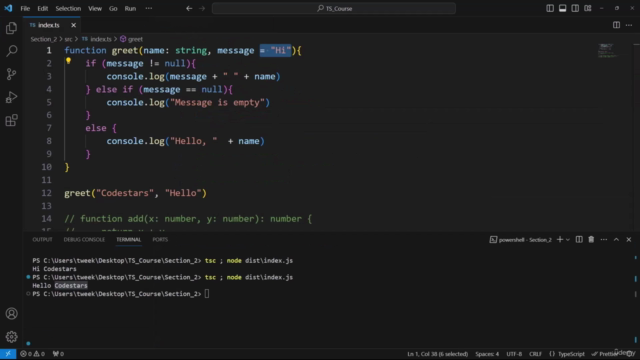Open the terminal launch profile dropdown arrow
640x360 pixels.
pos(568,240)
